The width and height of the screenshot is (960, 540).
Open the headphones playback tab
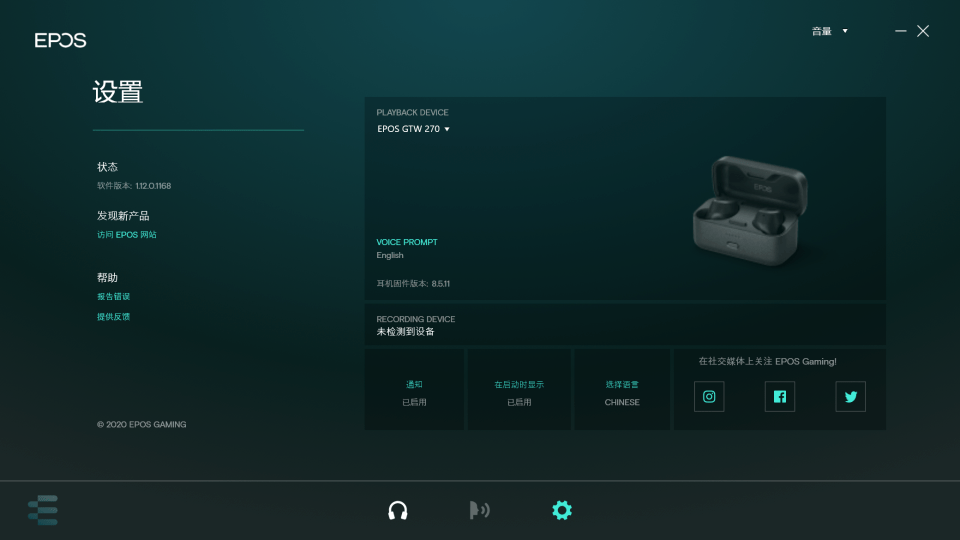click(398, 510)
